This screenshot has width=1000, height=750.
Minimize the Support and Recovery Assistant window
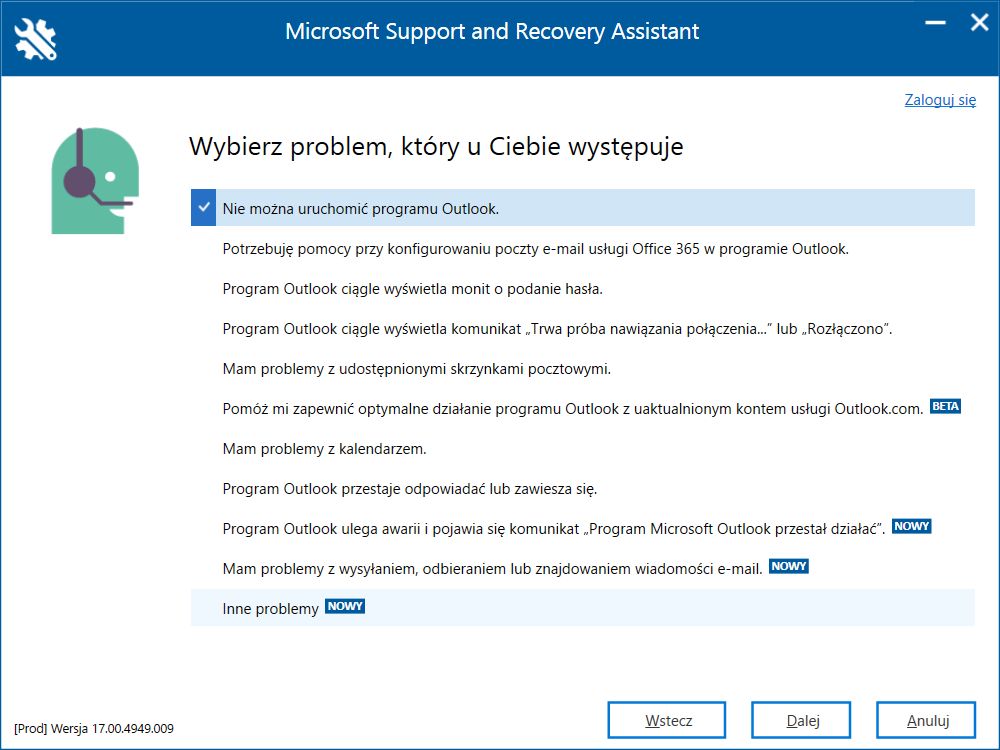pyautogui.click(x=935, y=24)
